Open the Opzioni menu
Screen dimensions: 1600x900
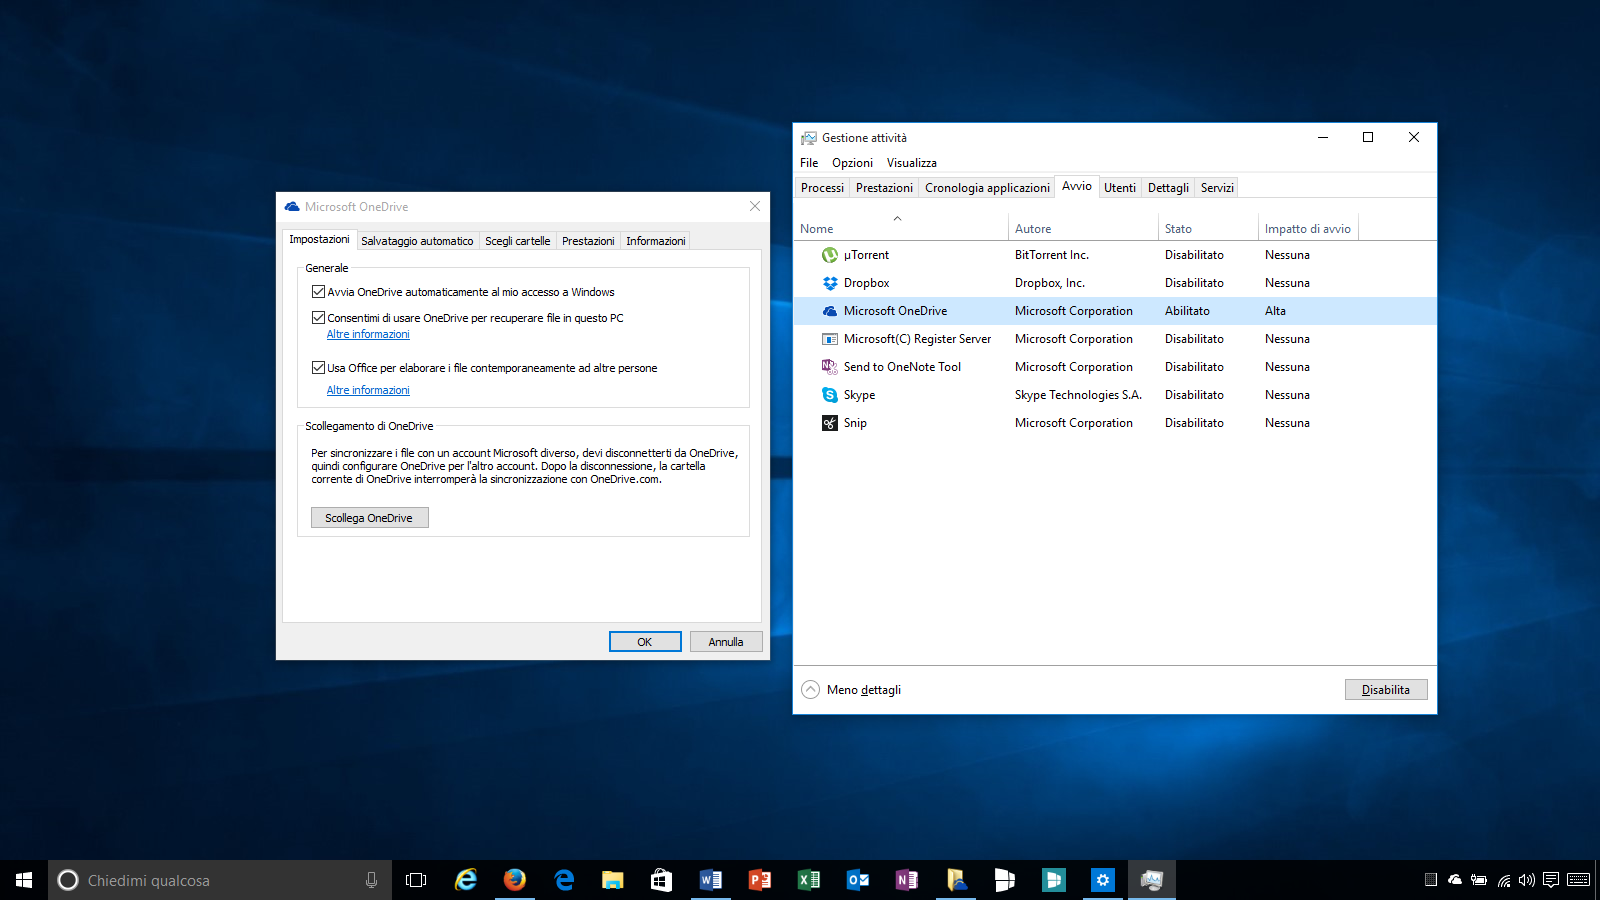tap(852, 163)
